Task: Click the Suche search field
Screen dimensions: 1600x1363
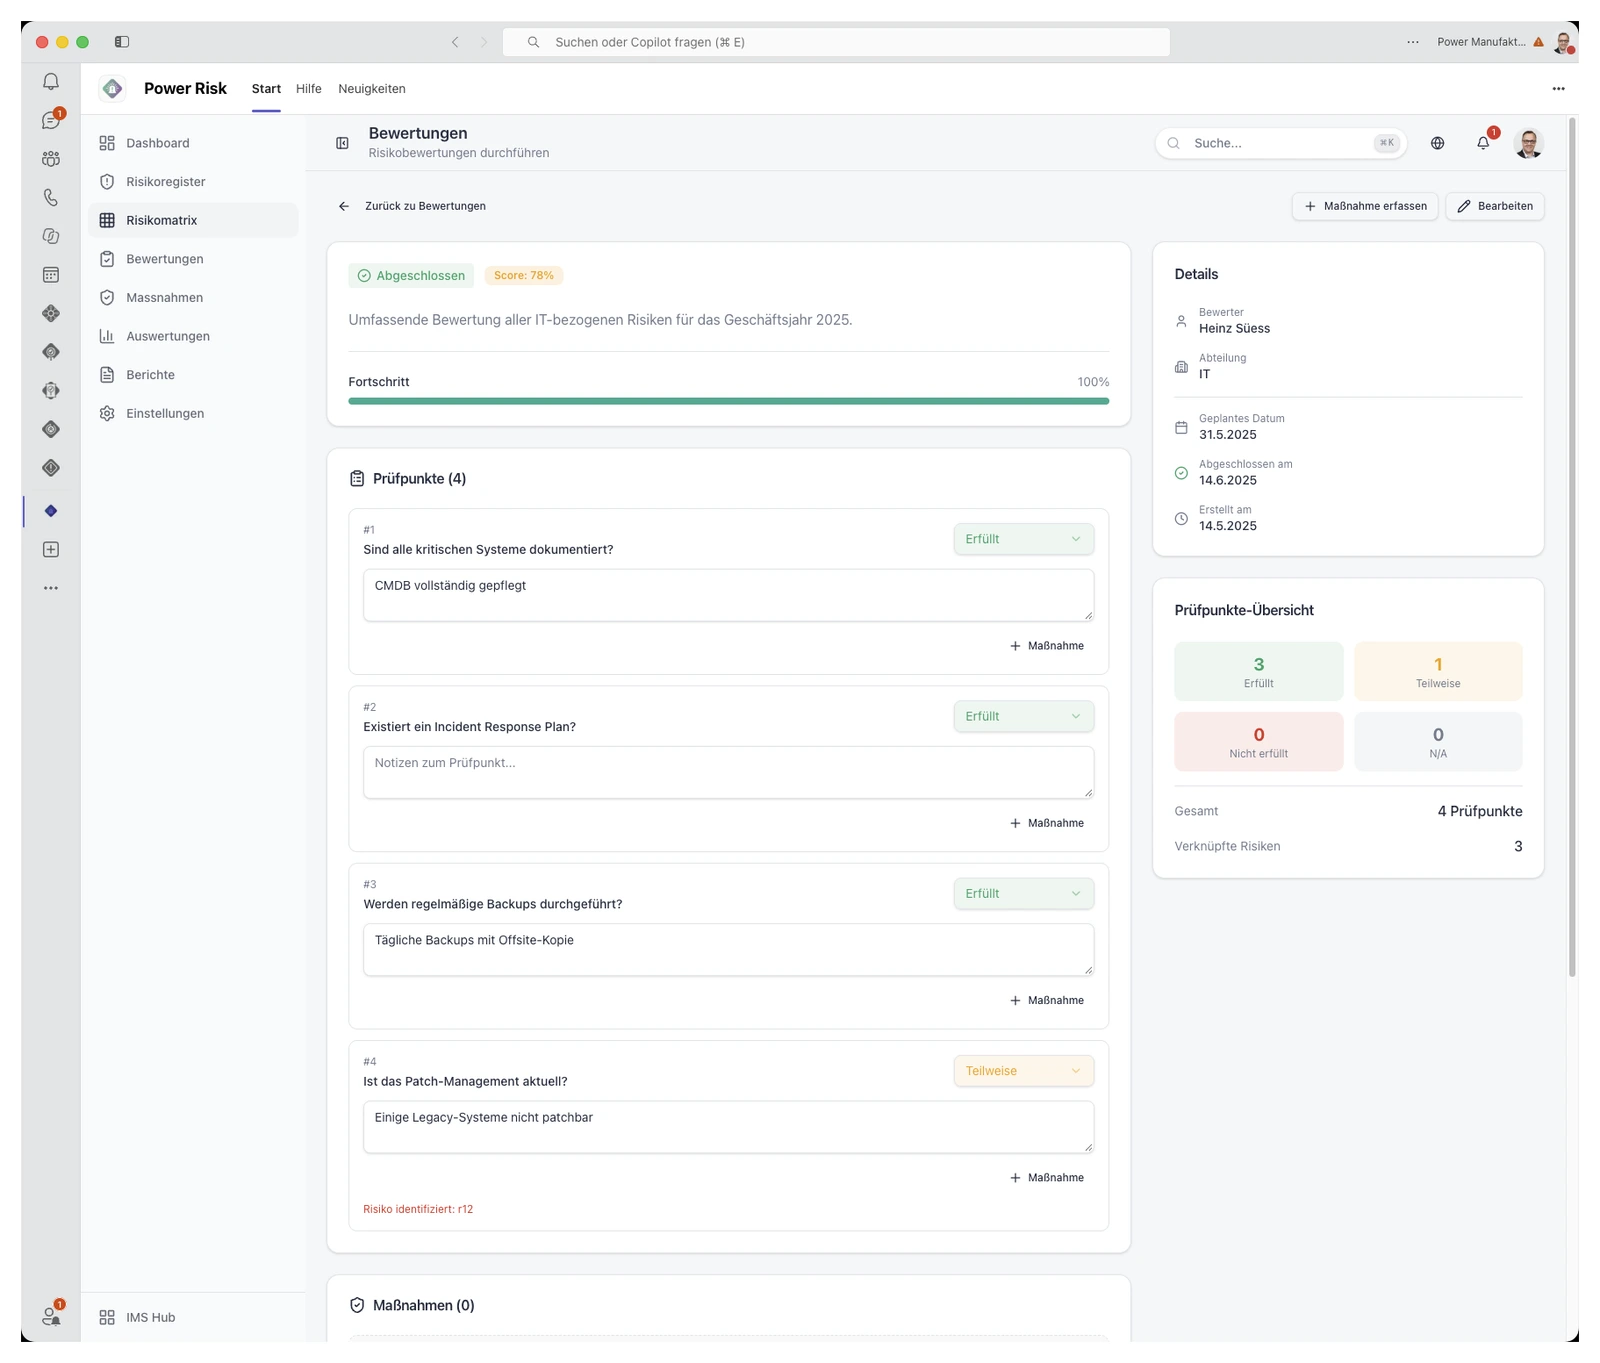Action: pos(1281,143)
